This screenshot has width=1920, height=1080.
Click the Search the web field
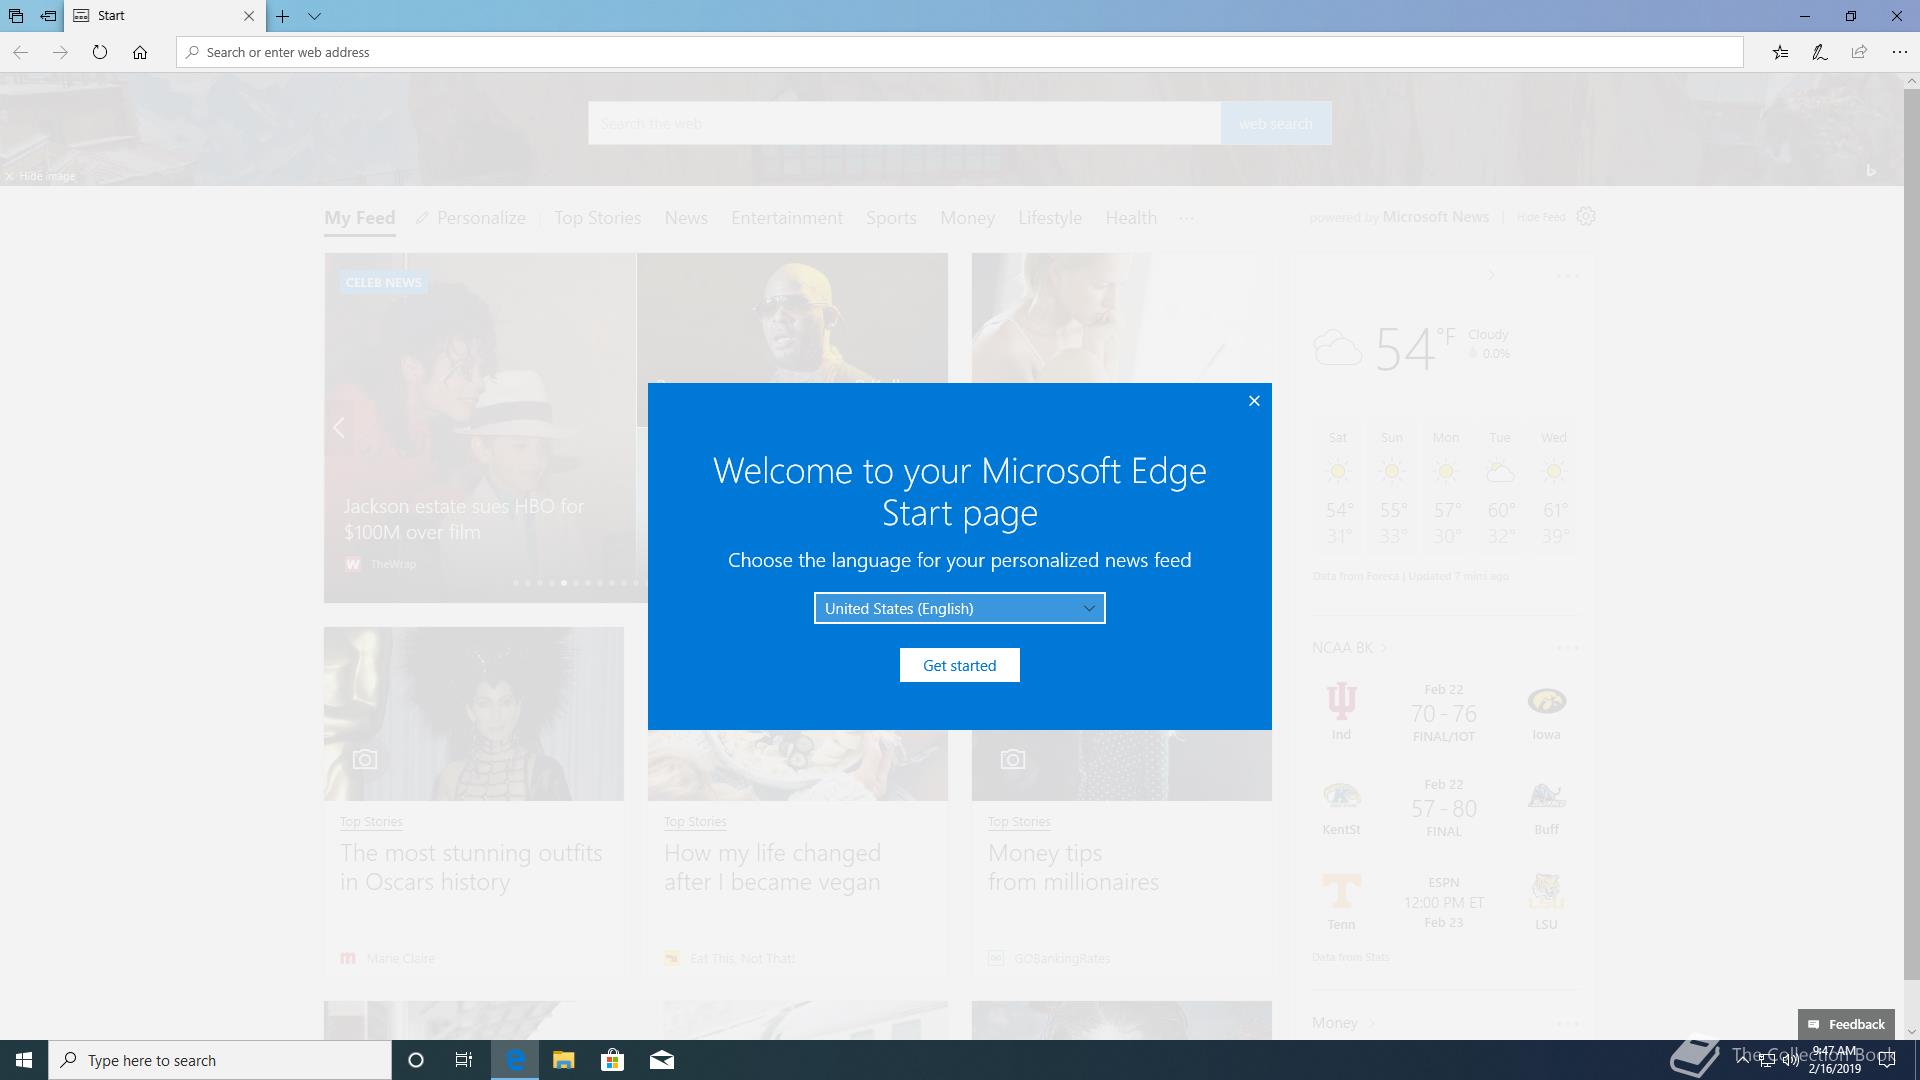(x=904, y=123)
